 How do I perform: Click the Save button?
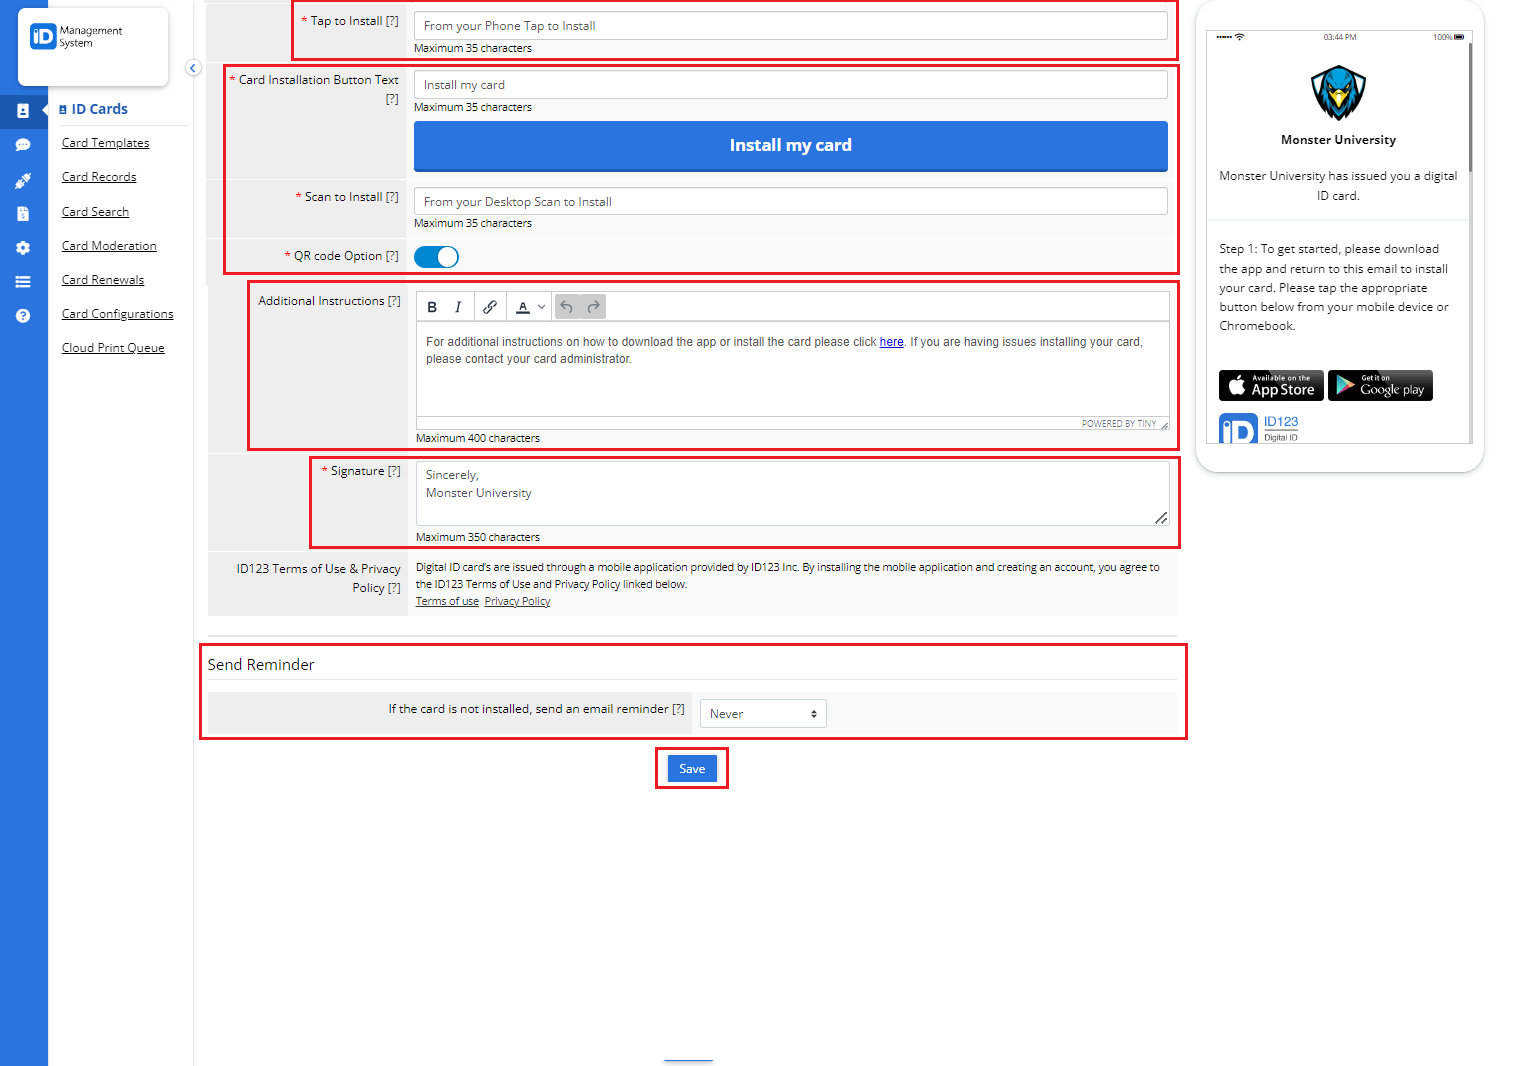pos(692,768)
